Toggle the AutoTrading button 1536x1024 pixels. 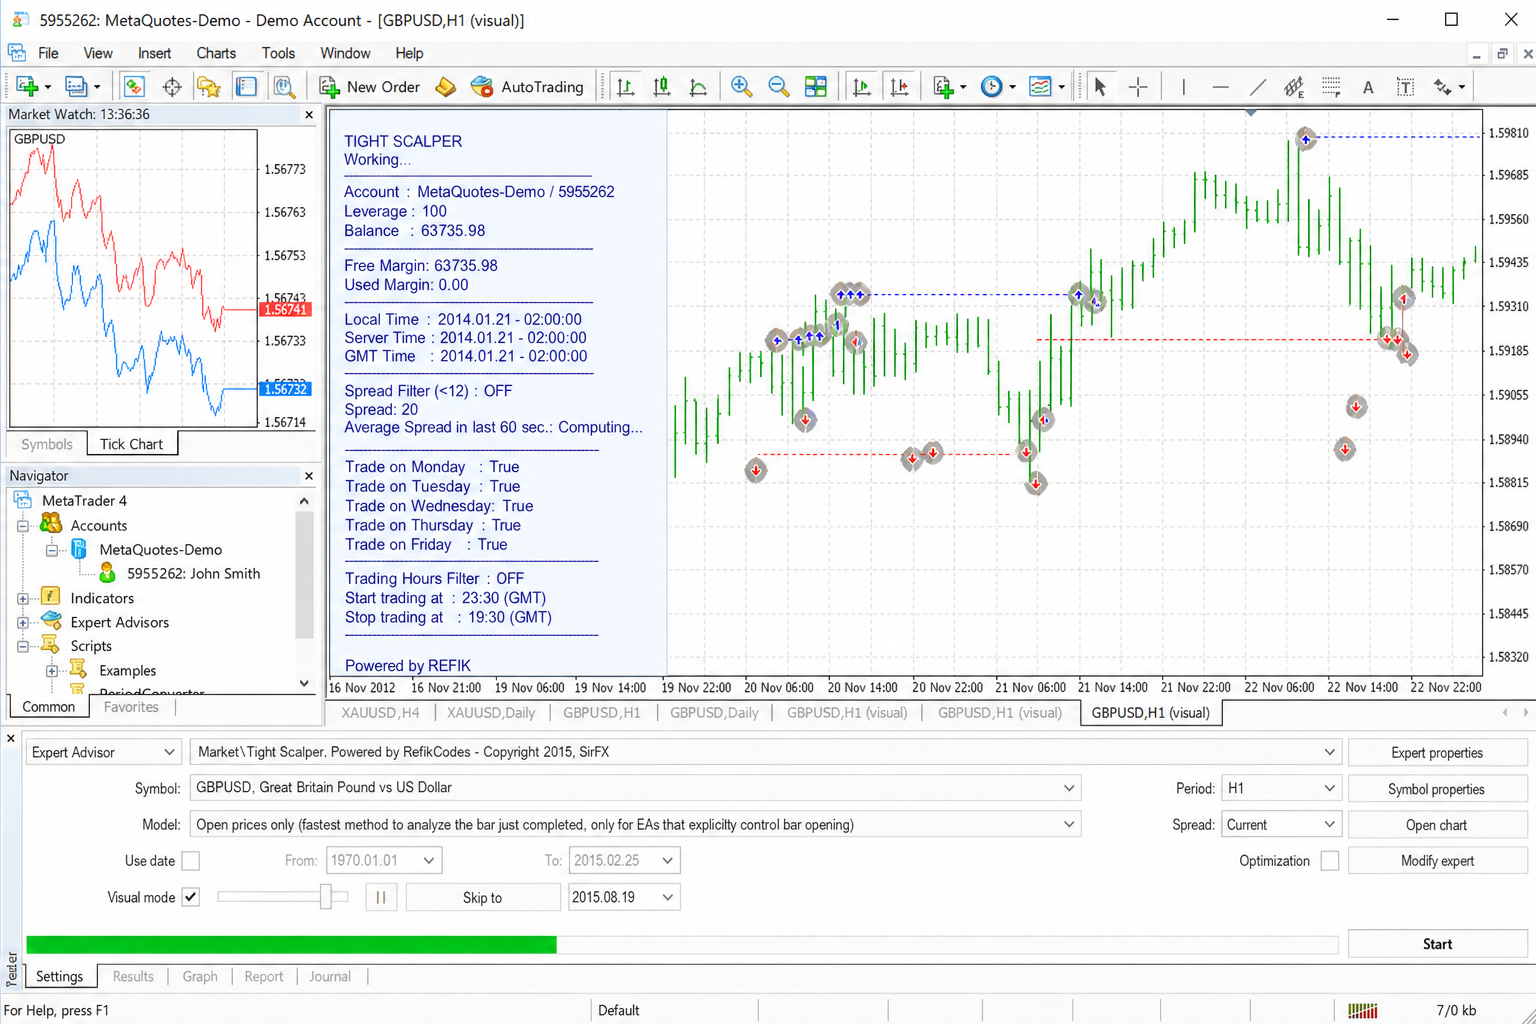pyautogui.click(x=527, y=87)
